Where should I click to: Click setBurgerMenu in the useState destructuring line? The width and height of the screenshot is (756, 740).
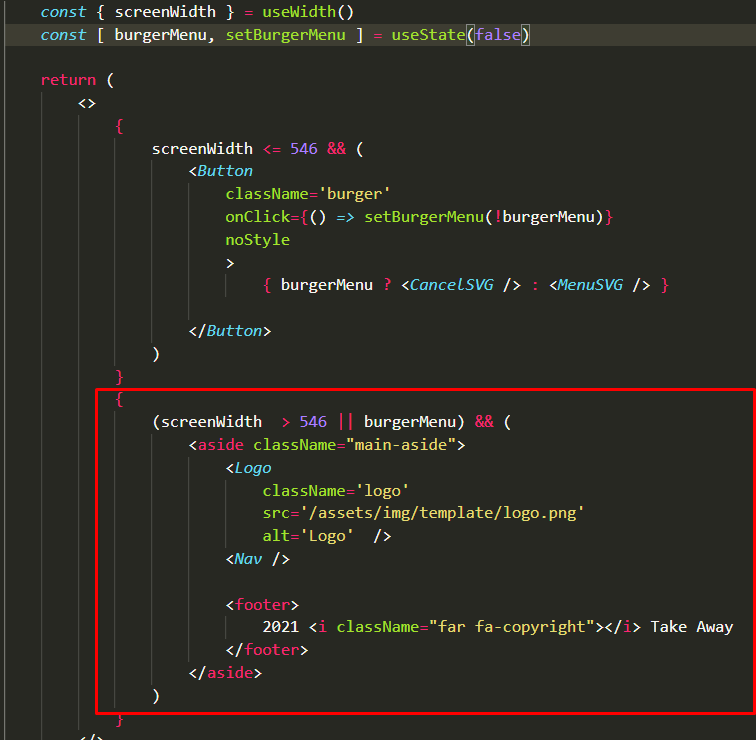(285, 35)
